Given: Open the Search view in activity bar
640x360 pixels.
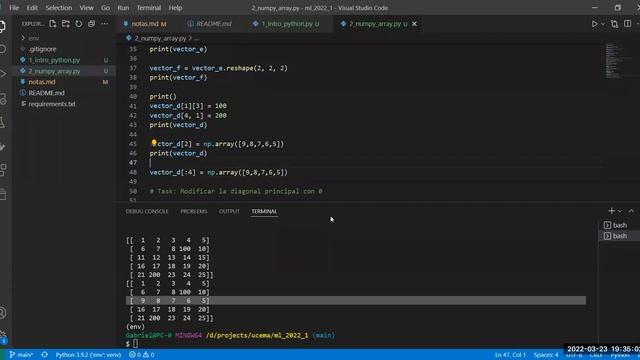Looking at the screenshot, I should click(2, 49).
